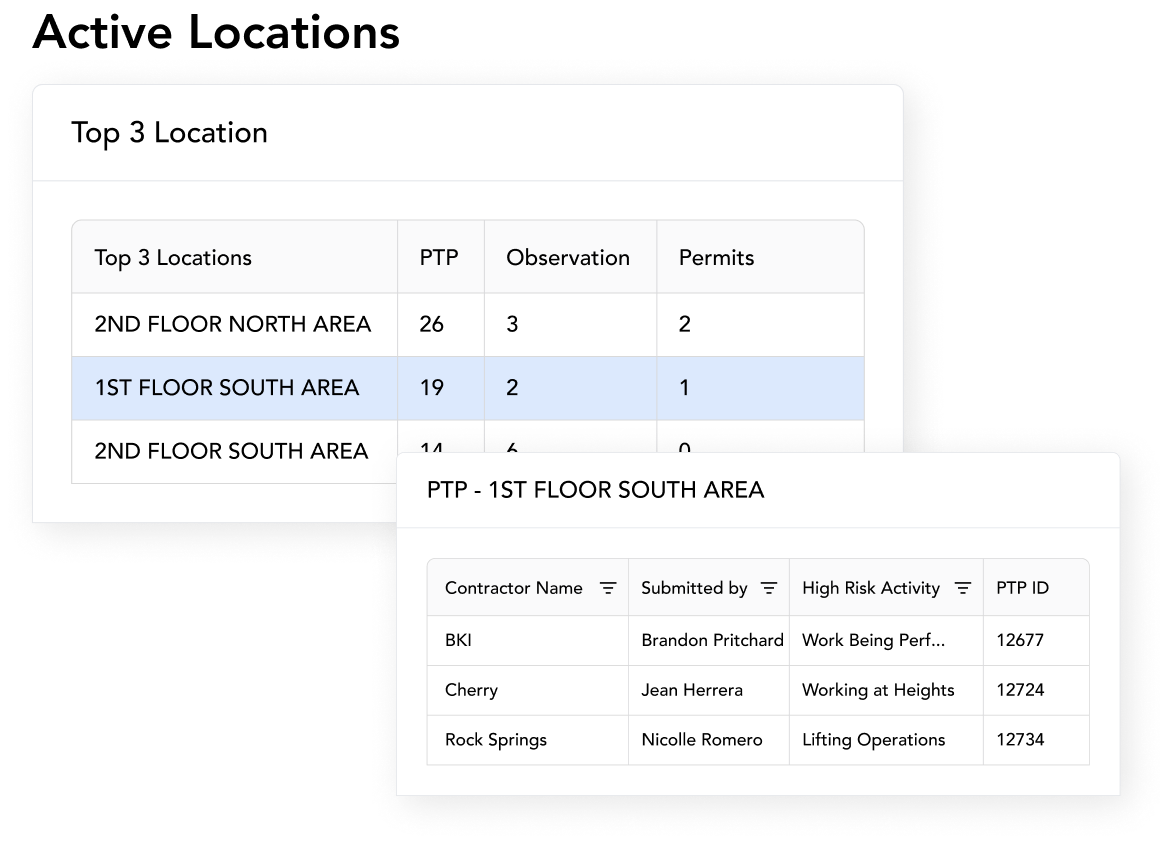Screen dimensions: 1169x844
Task: Click submitter Brandon Pritchard
Action: [x=712, y=640]
